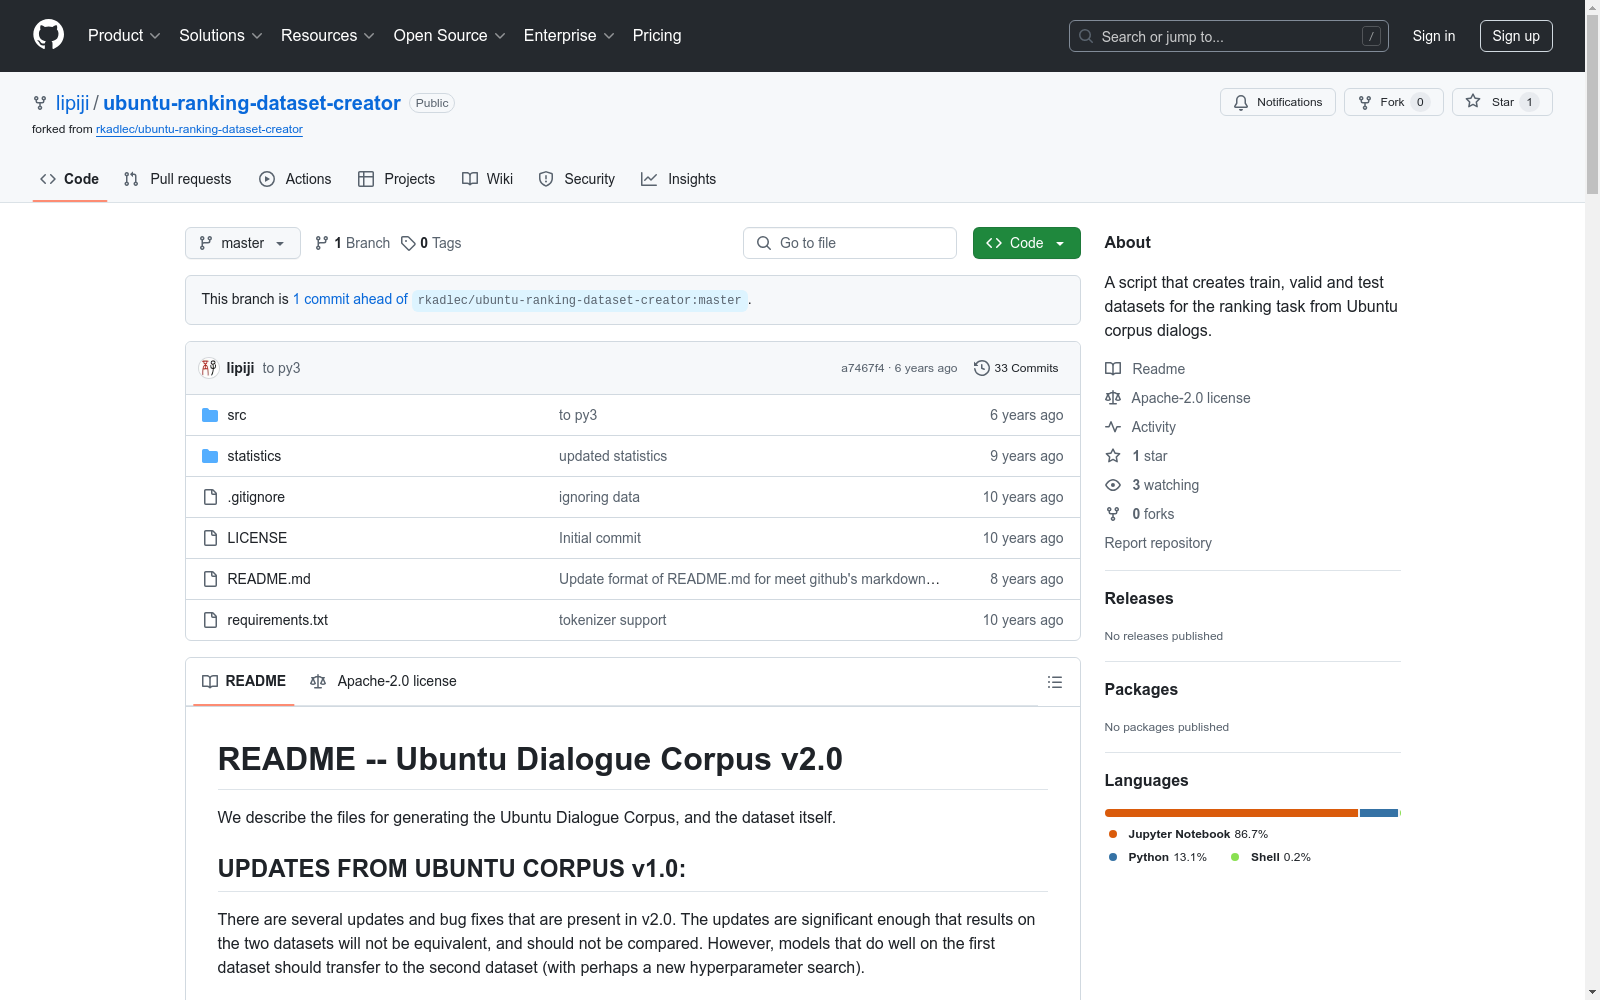Click the LICENSE file icon

click(x=210, y=538)
